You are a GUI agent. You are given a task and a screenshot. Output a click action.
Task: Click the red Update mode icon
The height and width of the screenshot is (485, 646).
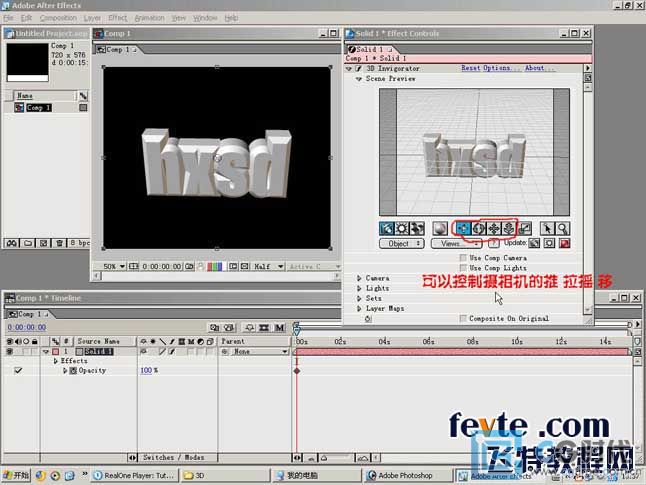point(564,244)
